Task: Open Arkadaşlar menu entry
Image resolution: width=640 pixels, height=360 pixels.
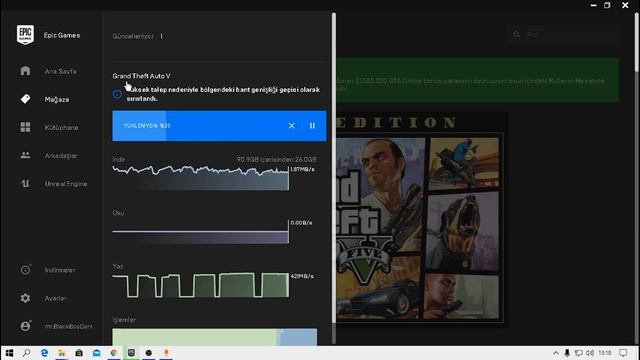Action: click(61, 156)
